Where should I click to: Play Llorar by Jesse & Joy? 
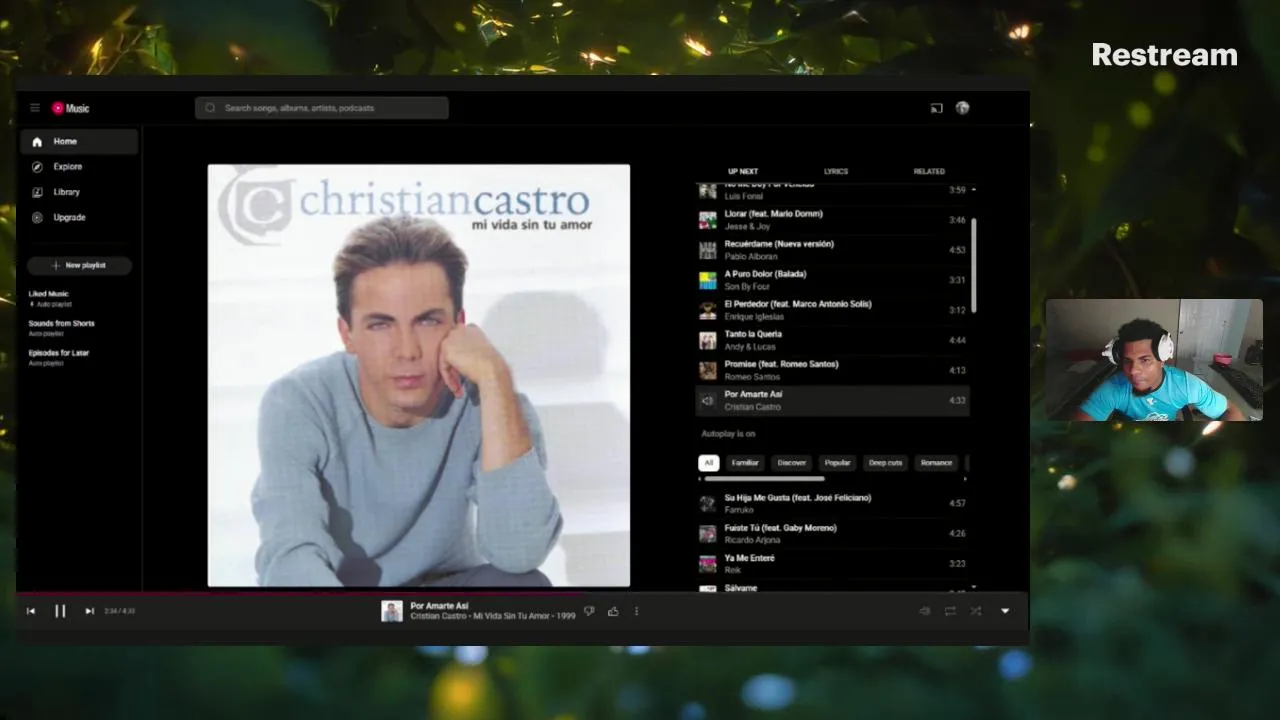(832, 220)
